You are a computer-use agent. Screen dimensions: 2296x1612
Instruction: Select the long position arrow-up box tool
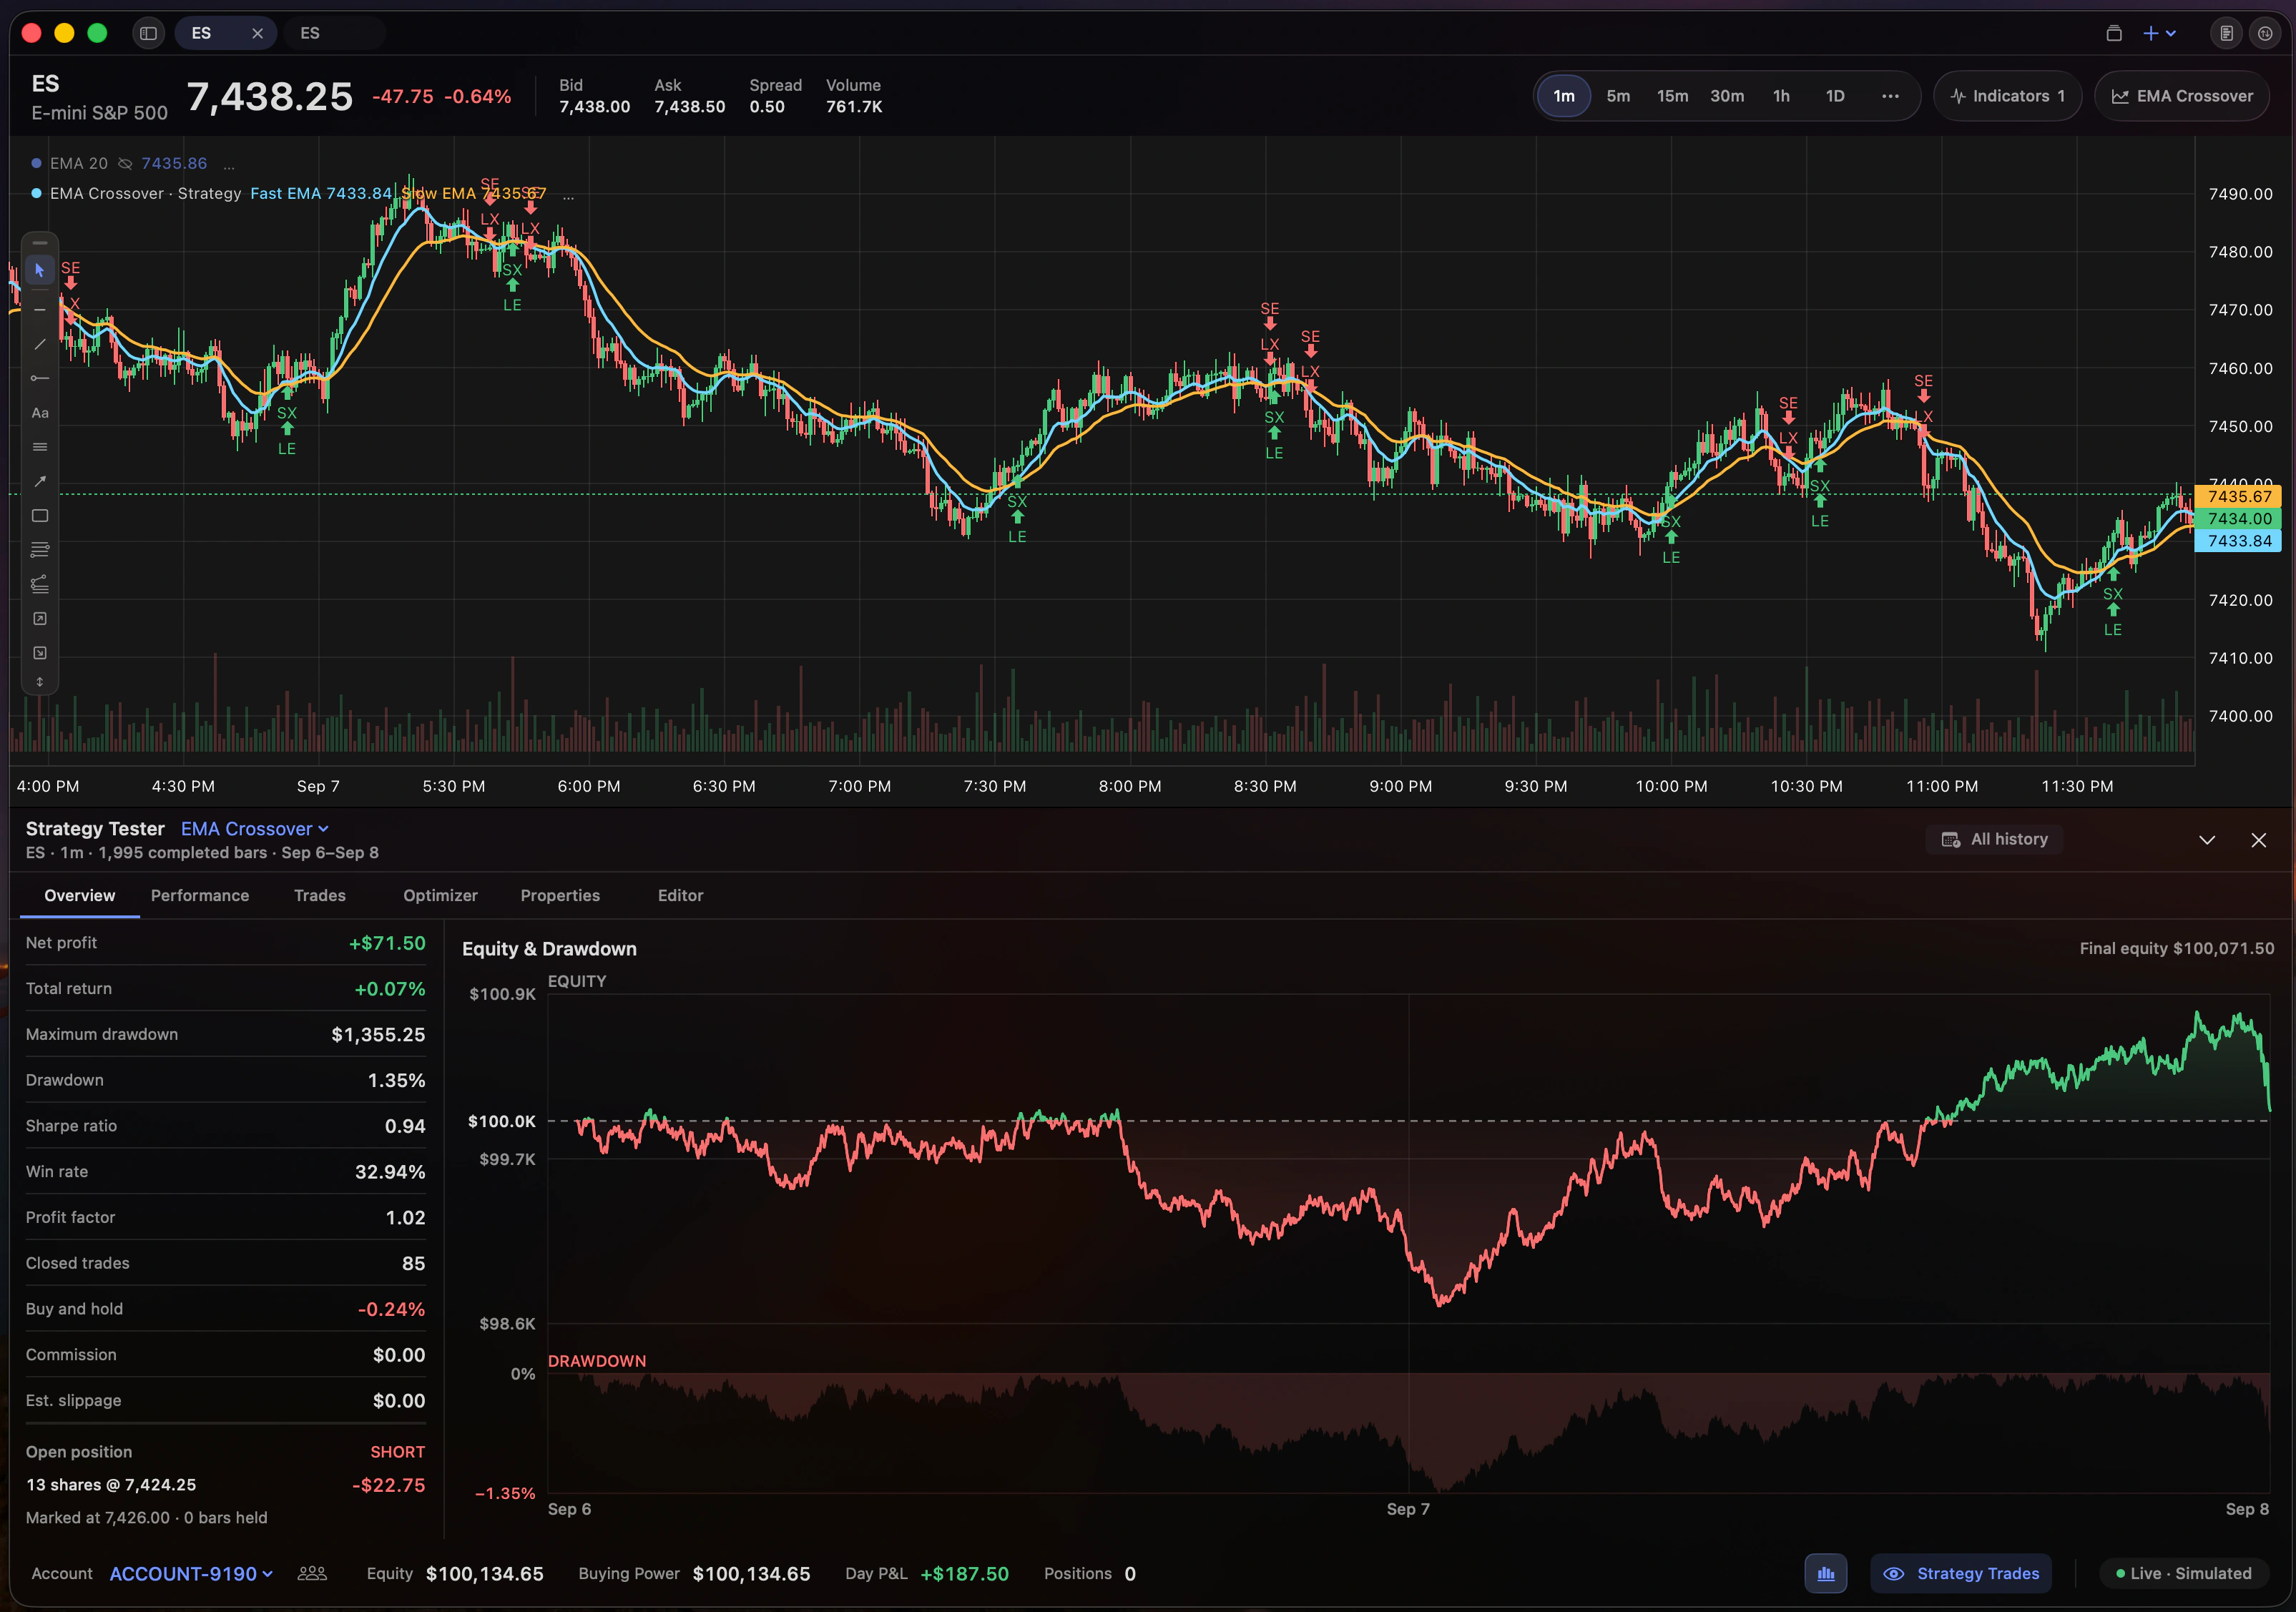40,619
